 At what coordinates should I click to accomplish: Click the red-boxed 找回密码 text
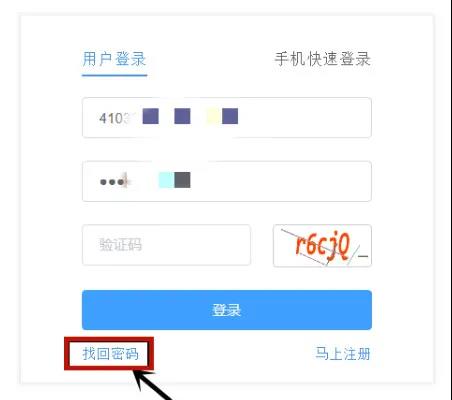pos(110,354)
